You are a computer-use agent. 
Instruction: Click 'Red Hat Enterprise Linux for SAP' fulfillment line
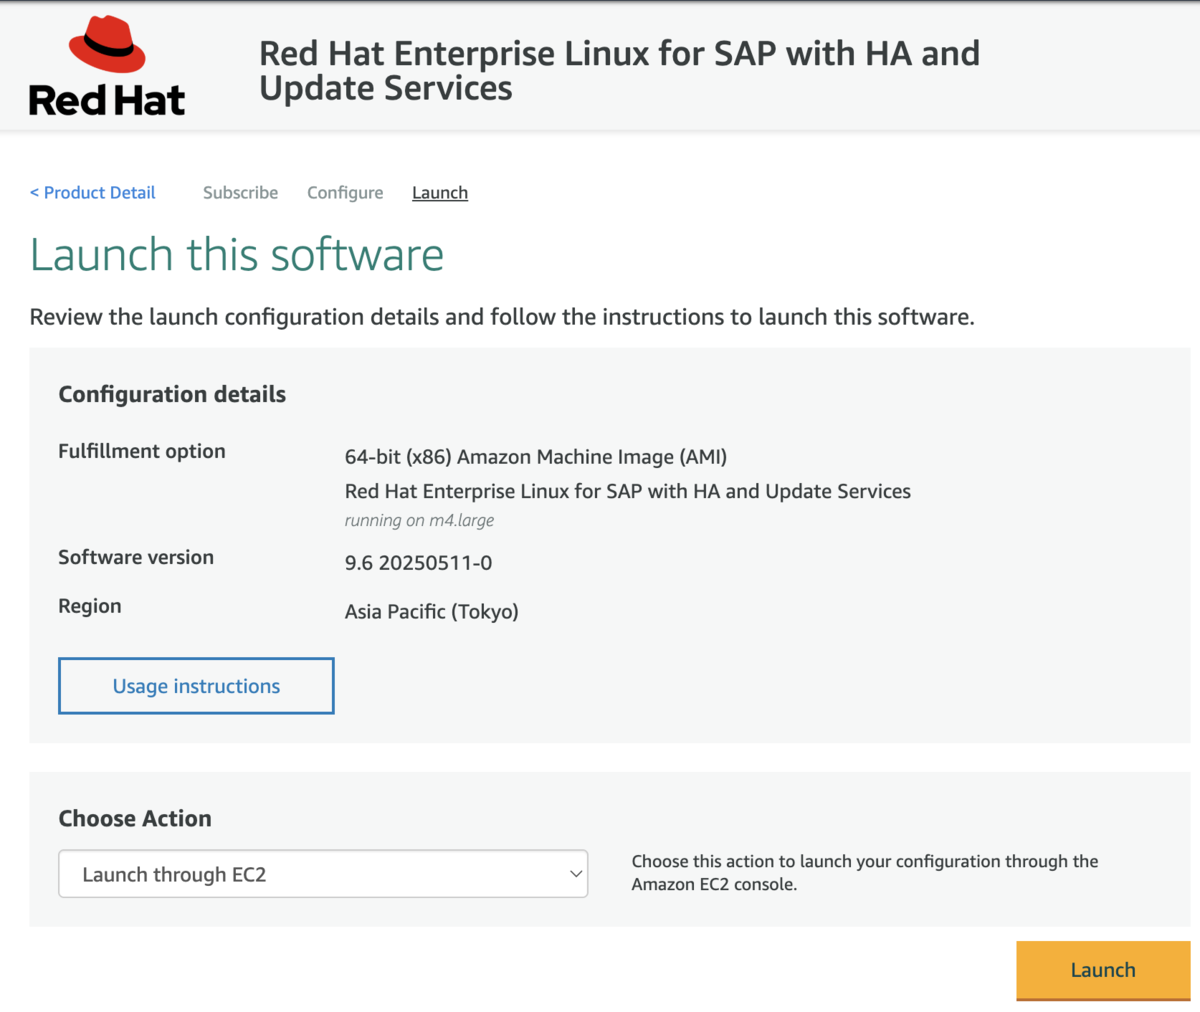tap(628, 492)
